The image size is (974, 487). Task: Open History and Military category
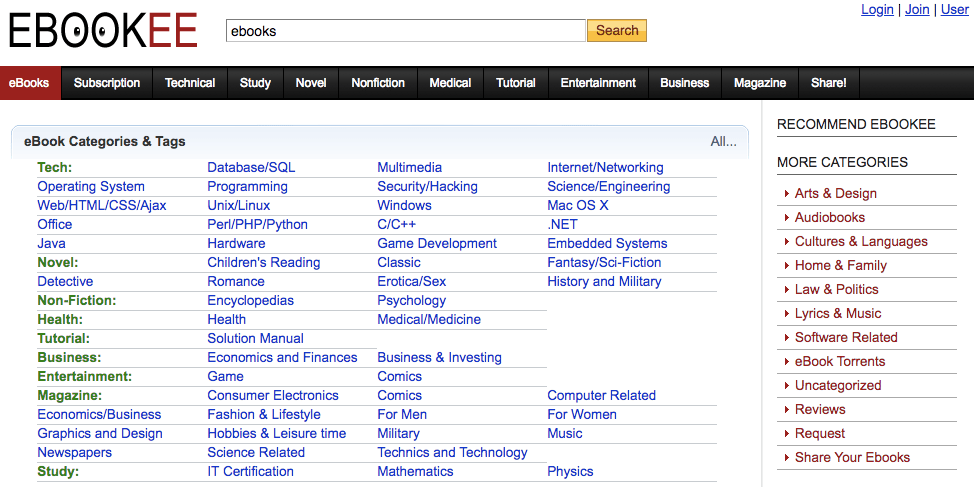(604, 282)
